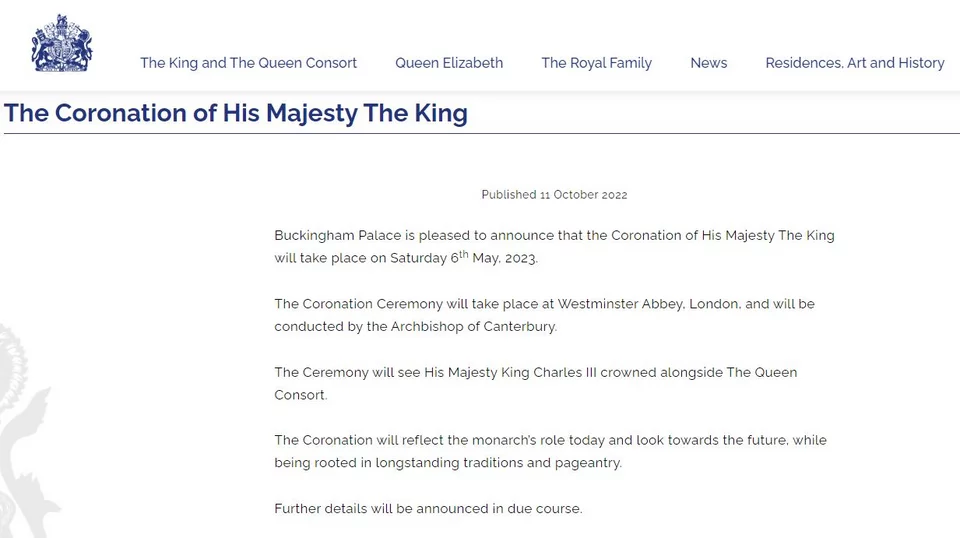Open Residences, Art and History menu

[x=854, y=63]
